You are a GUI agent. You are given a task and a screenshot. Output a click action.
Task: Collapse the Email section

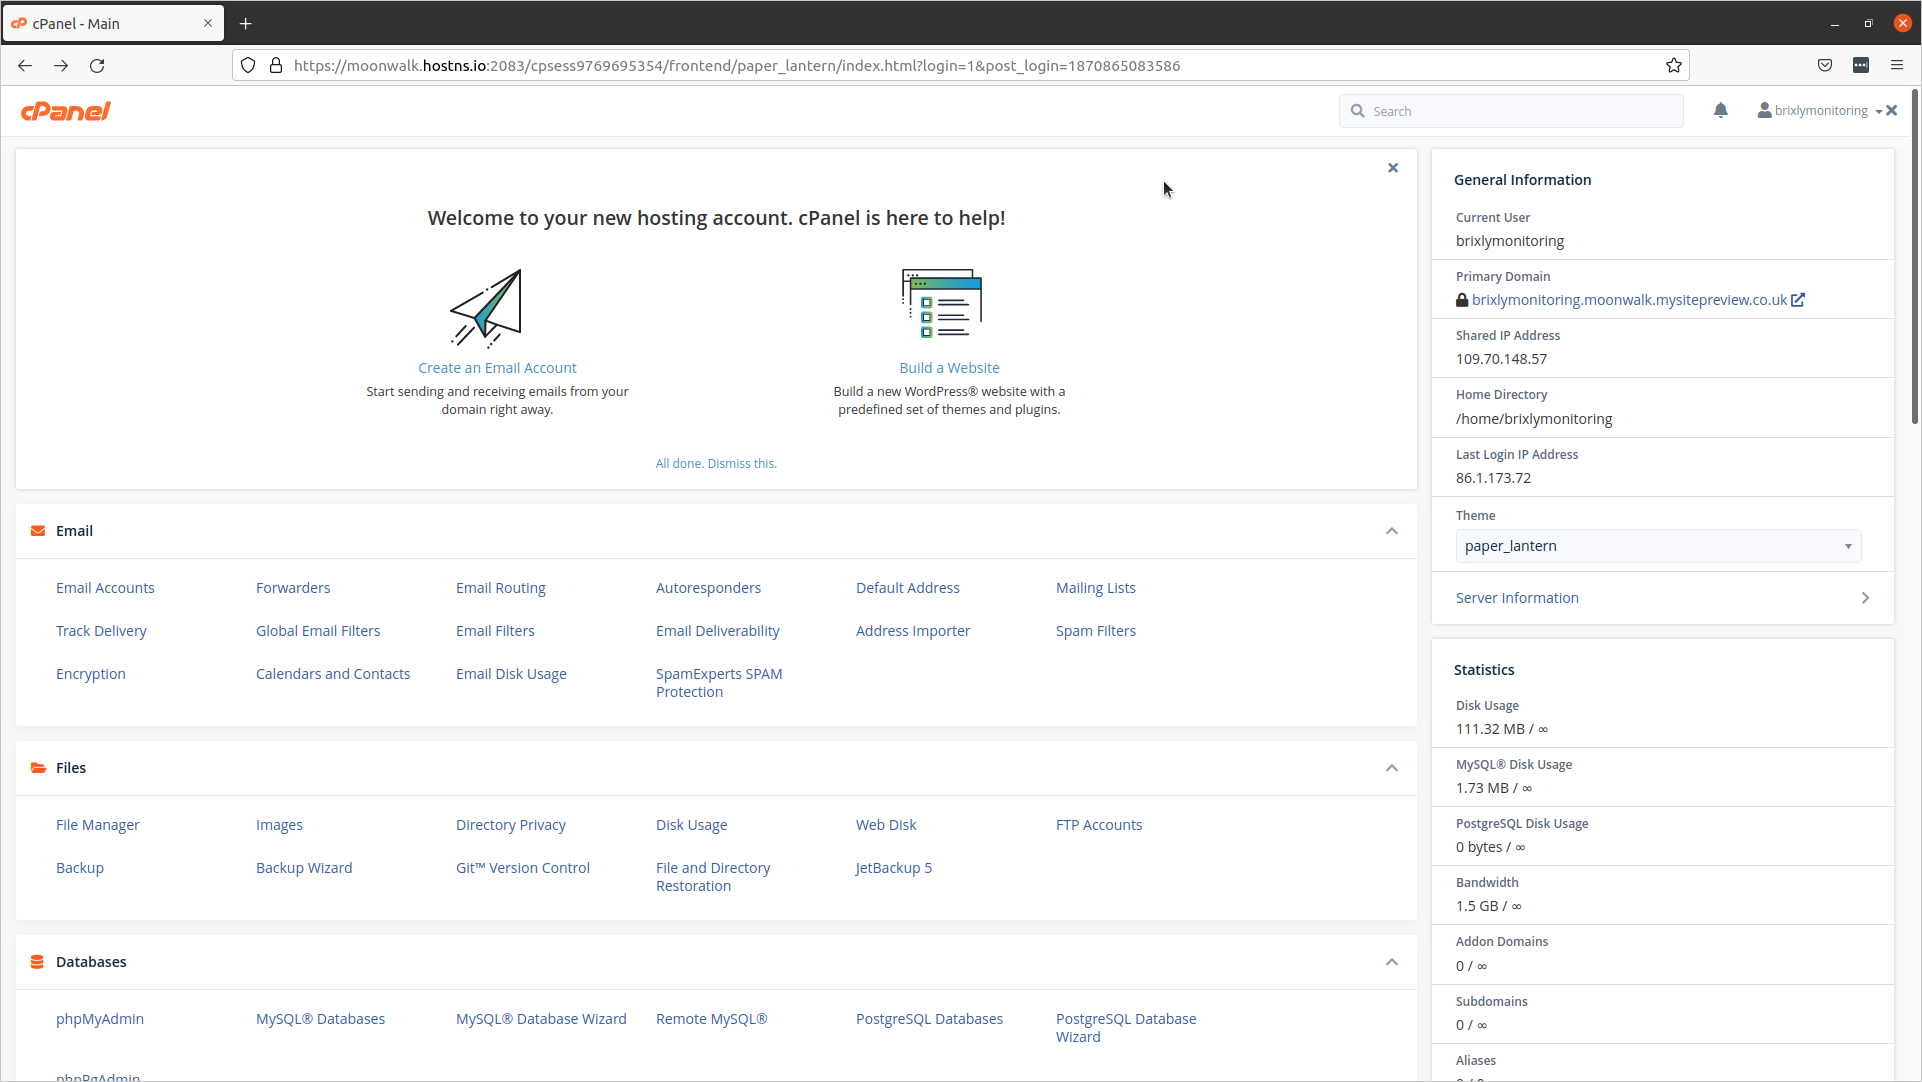coord(1392,531)
